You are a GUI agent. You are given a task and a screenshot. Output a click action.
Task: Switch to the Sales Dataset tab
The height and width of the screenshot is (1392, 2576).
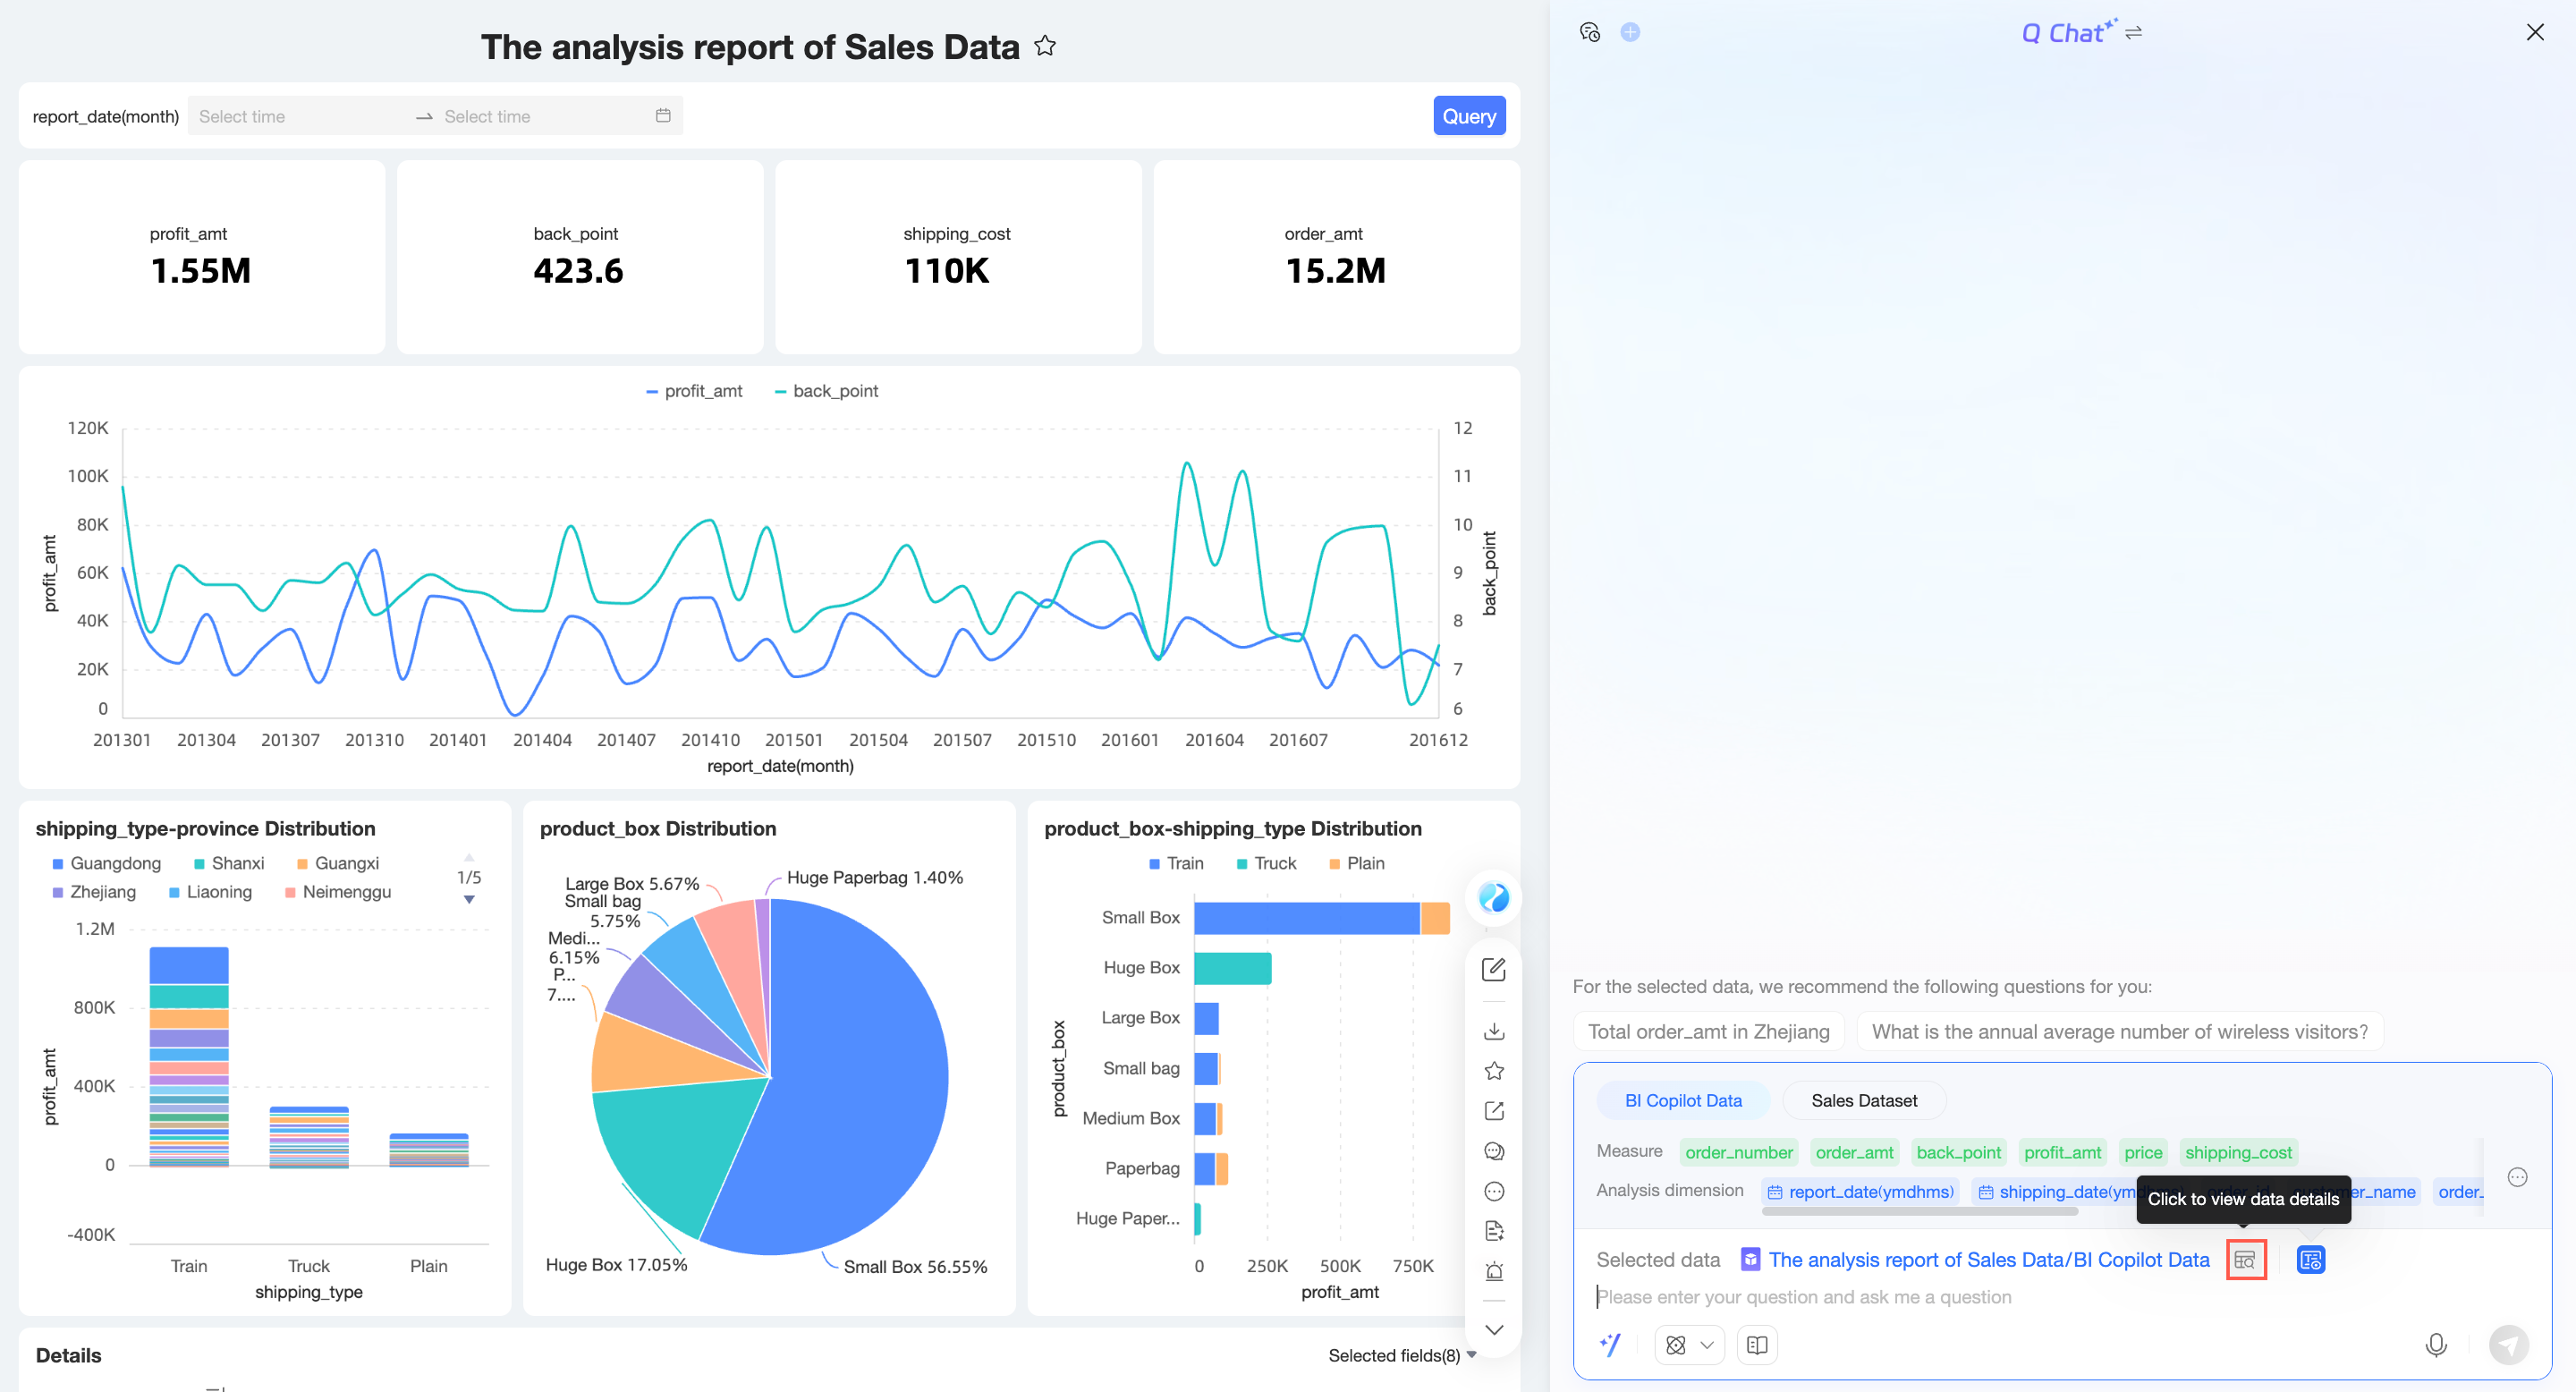[x=1863, y=1100]
